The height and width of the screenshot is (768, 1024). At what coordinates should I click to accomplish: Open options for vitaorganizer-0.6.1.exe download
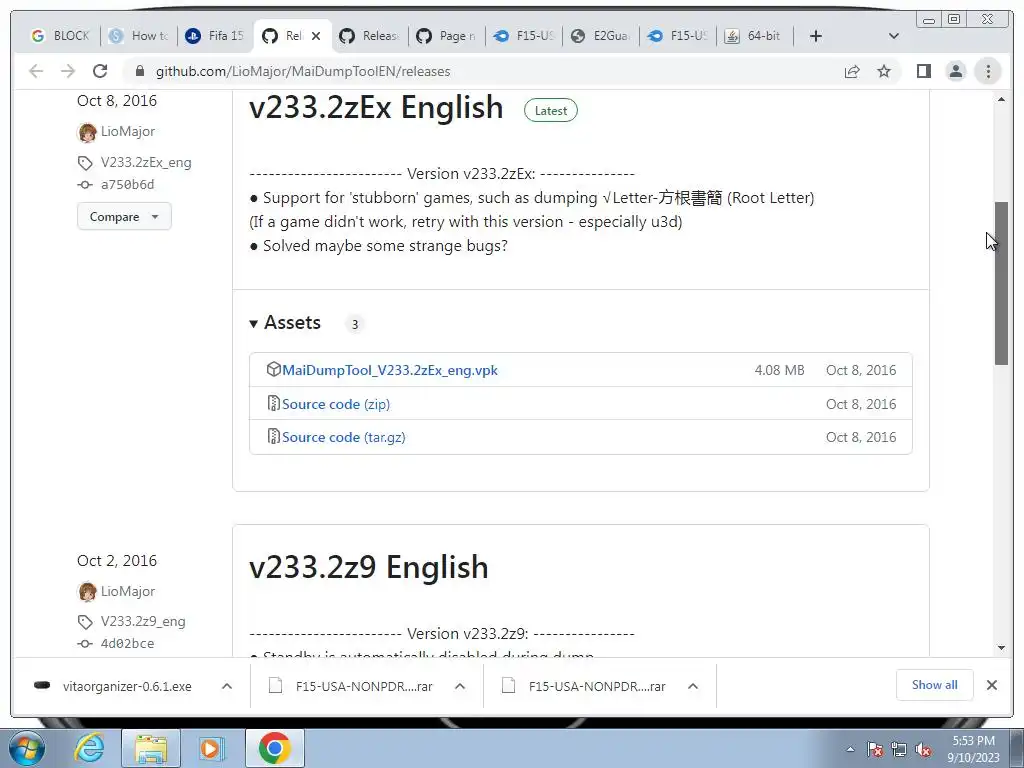(227, 686)
